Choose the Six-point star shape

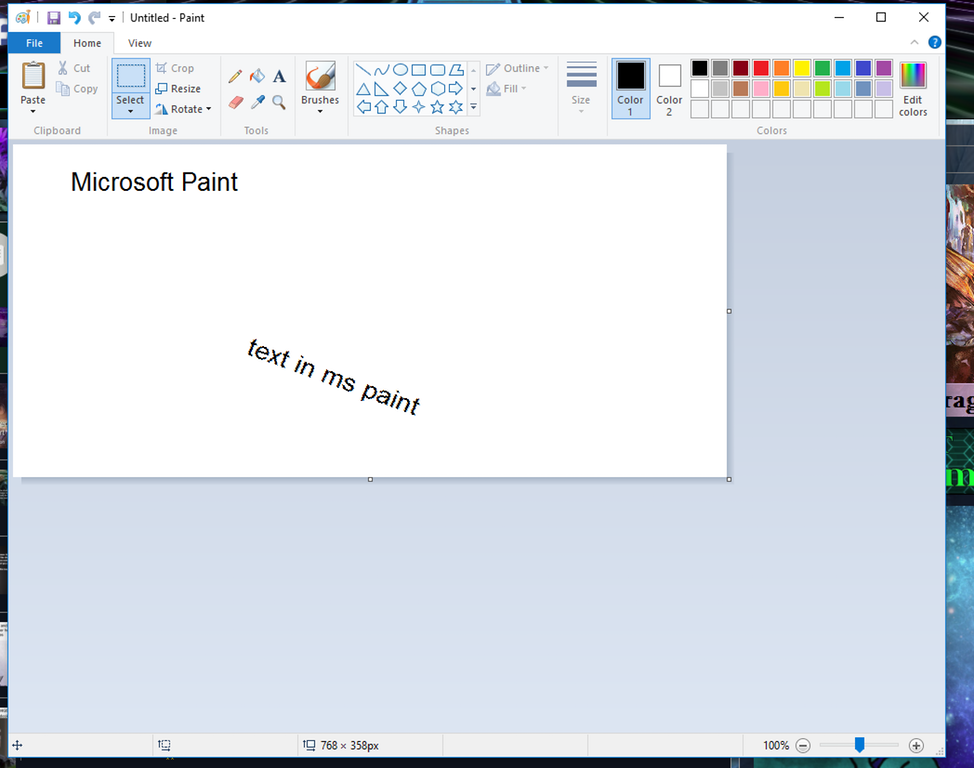(456, 107)
